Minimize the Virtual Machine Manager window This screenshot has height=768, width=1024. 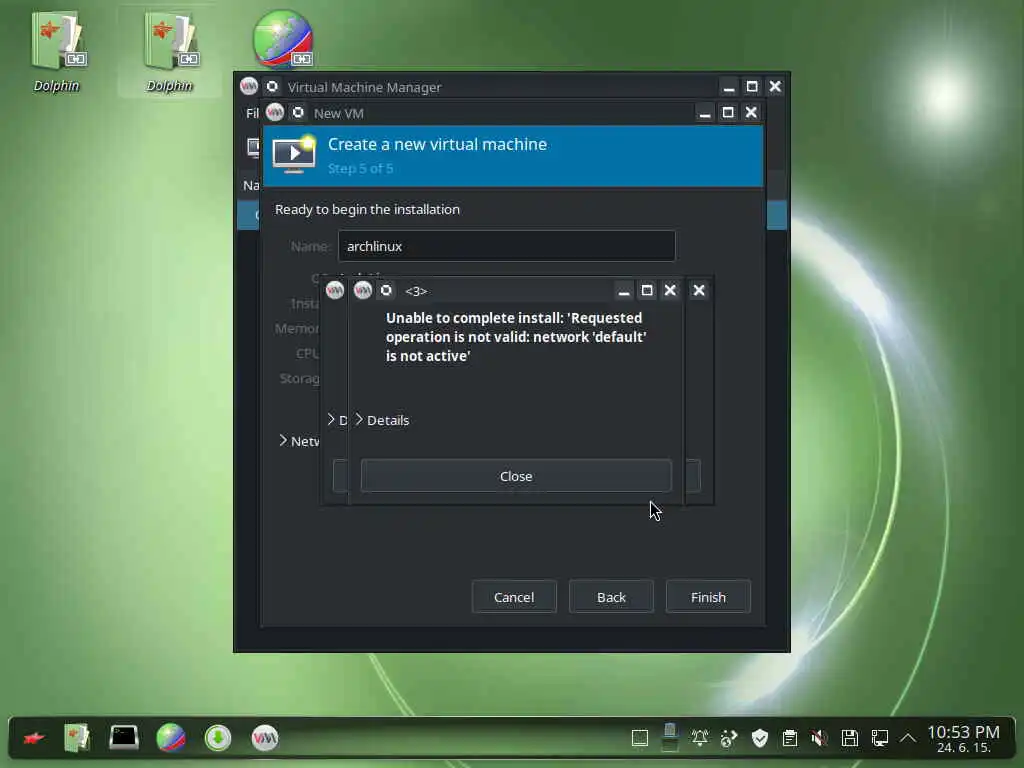729,87
